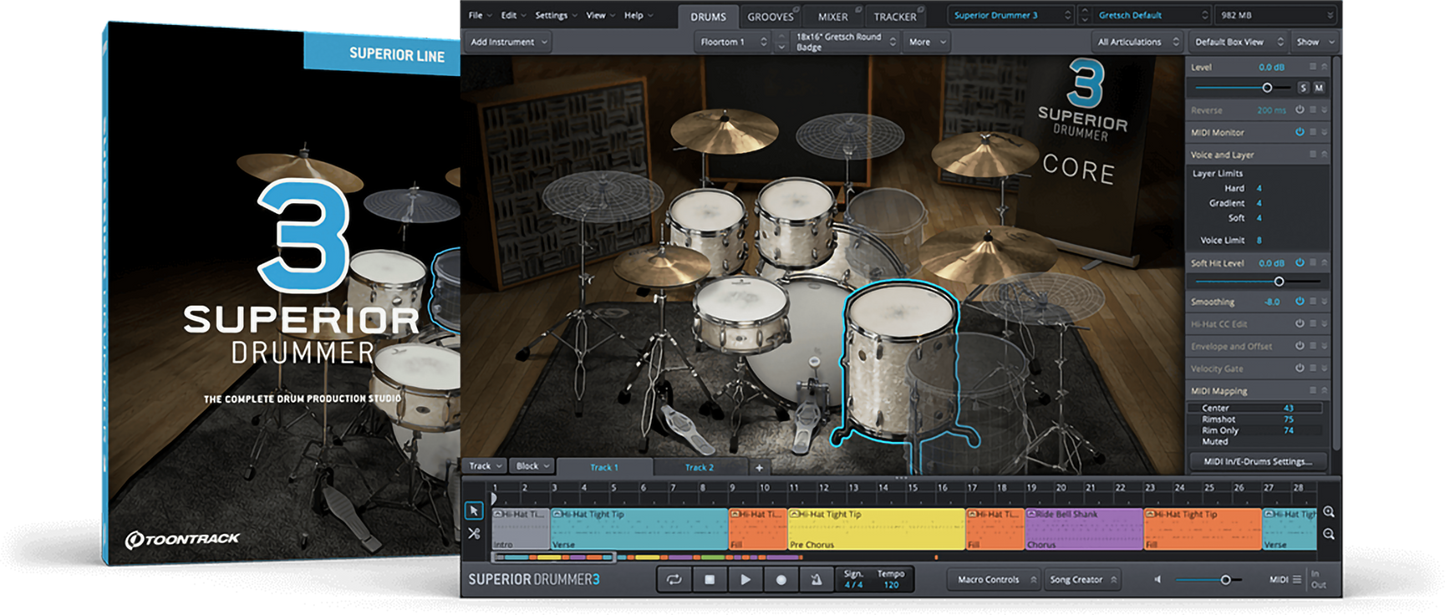The width and height of the screenshot is (1445, 615).
Task: Add a new track with plus icon
Action: point(759,467)
